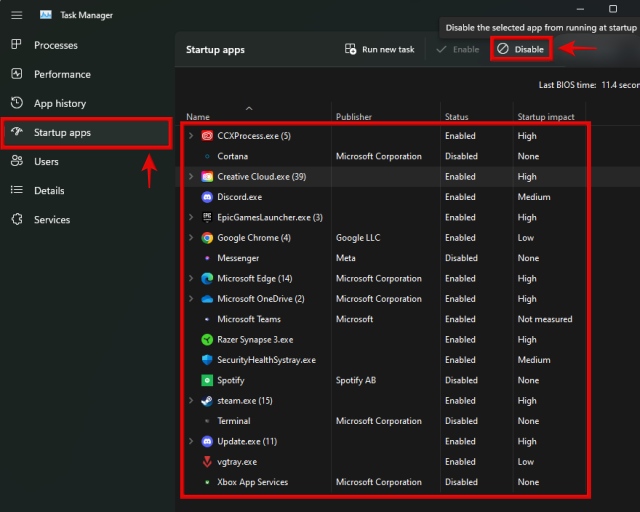Click the Microsoft Edge icon in list
Image resolution: width=640 pixels, height=512 pixels.
(x=207, y=278)
